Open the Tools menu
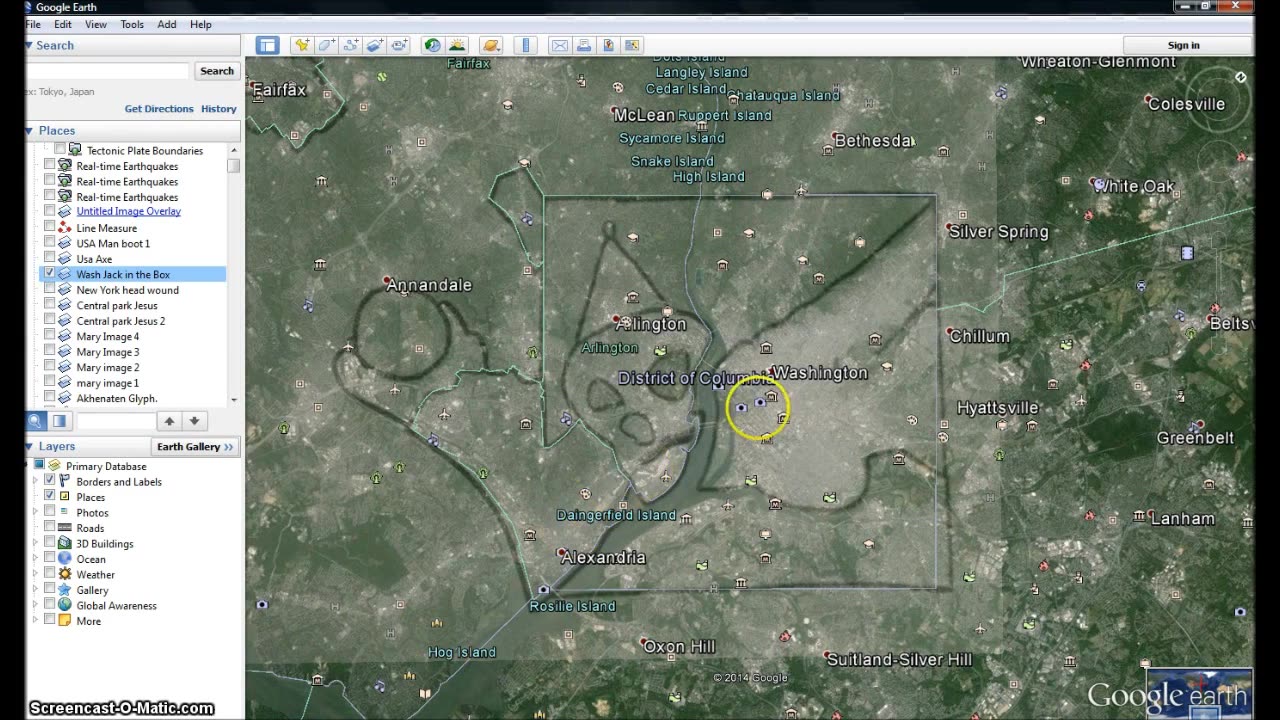Image resolution: width=1280 pixels, height=720 pixels. pos(132,24)
